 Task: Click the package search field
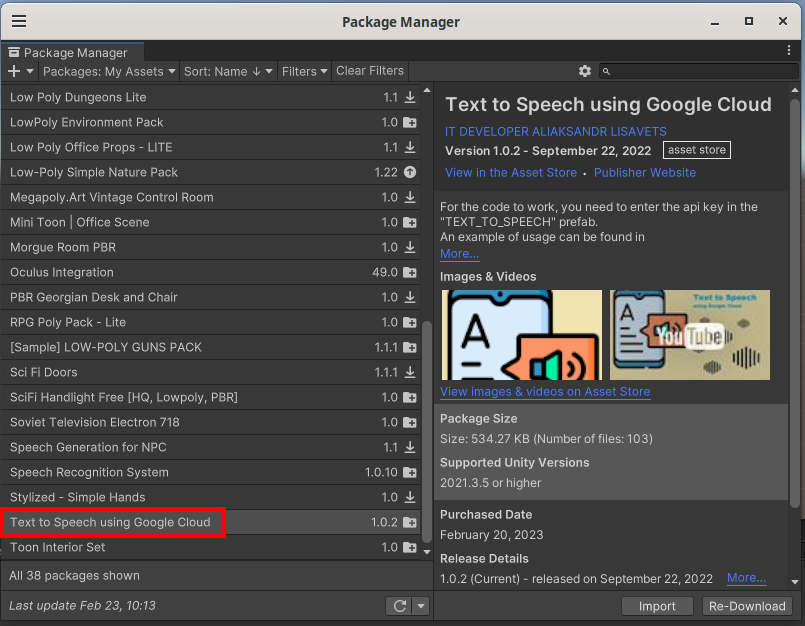pos(704,71)
